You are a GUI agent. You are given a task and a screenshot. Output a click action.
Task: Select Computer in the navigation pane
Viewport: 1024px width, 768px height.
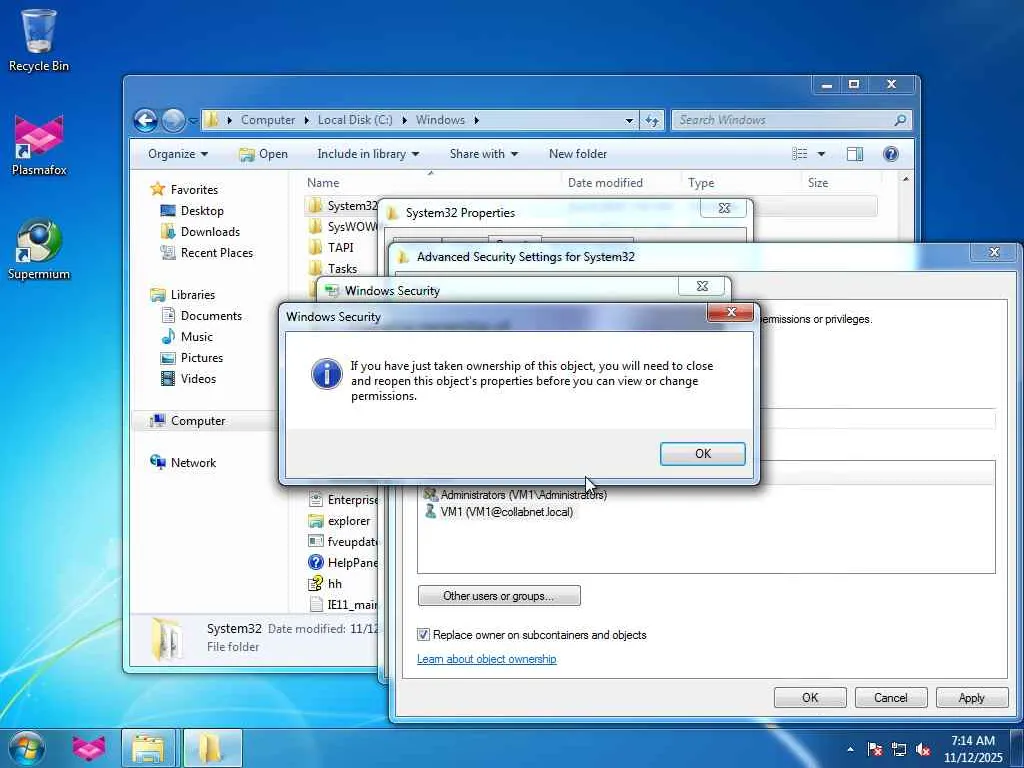pos(198,421)
